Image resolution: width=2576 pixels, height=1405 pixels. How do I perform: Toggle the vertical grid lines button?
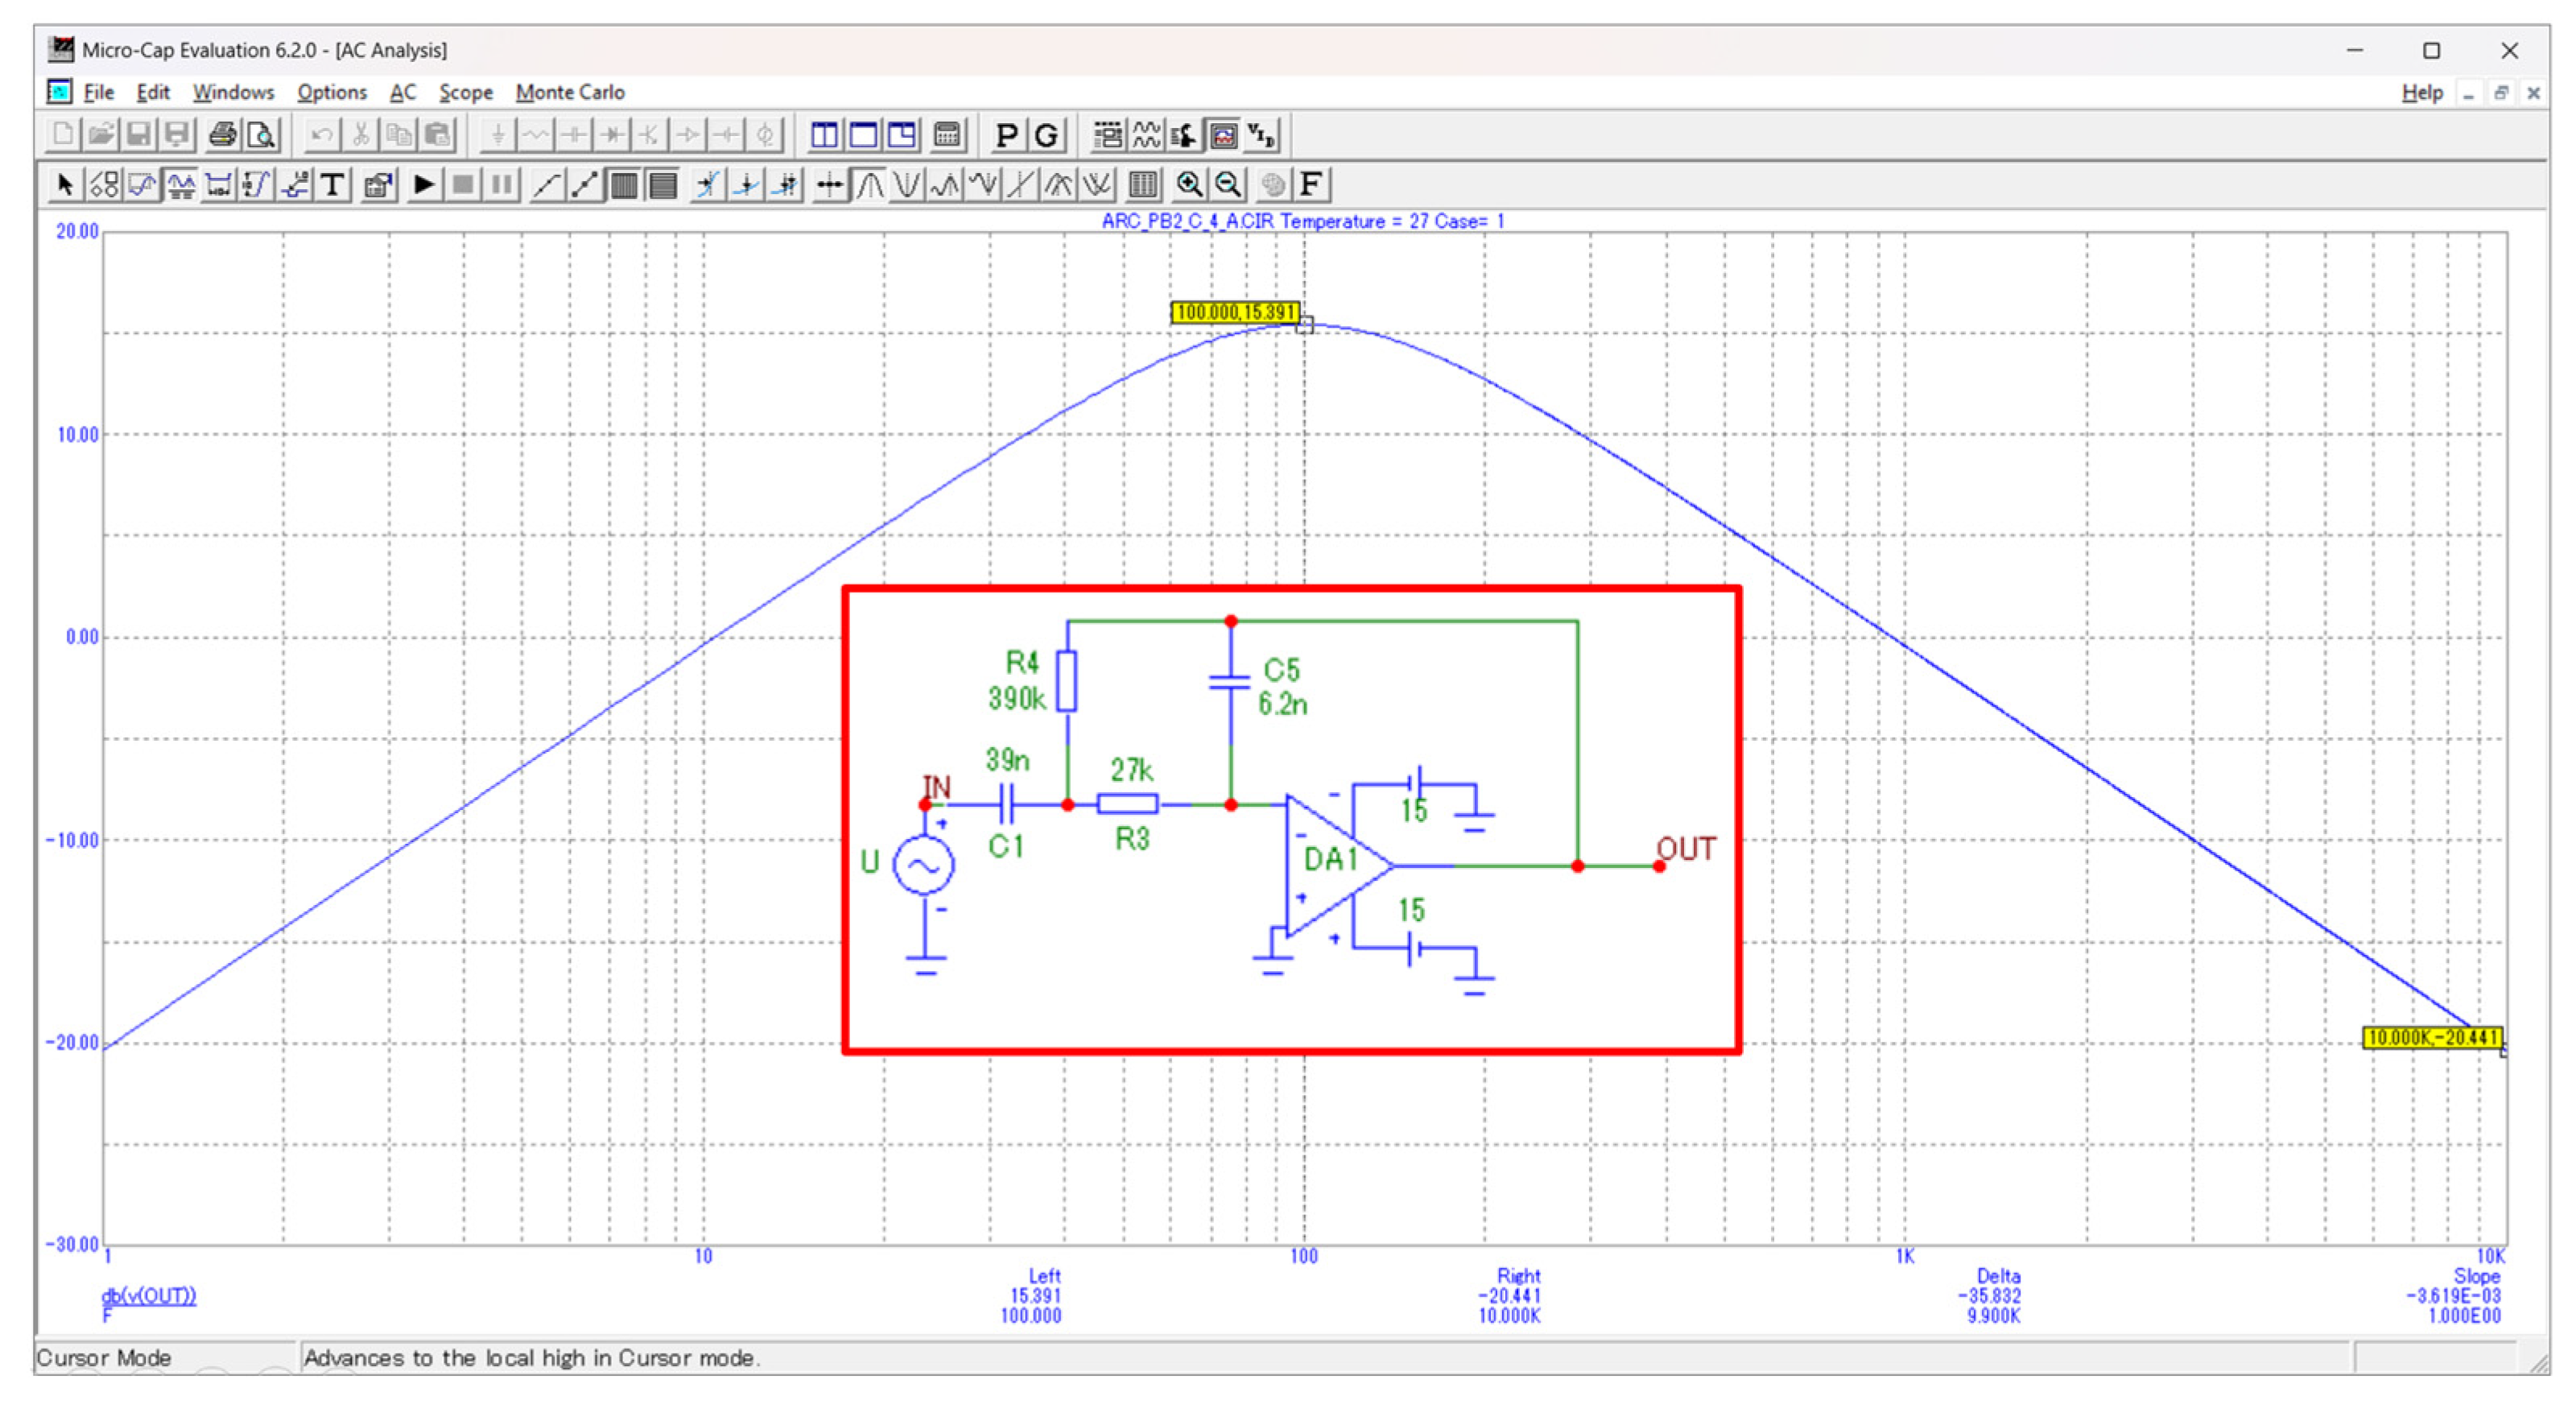pyautogui.click(x=624, y=185)
